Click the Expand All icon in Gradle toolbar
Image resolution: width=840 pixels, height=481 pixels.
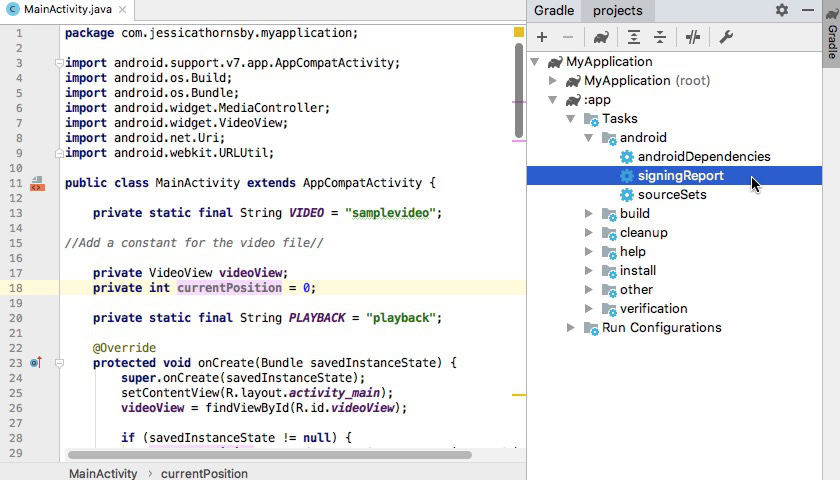pos(634,37)
